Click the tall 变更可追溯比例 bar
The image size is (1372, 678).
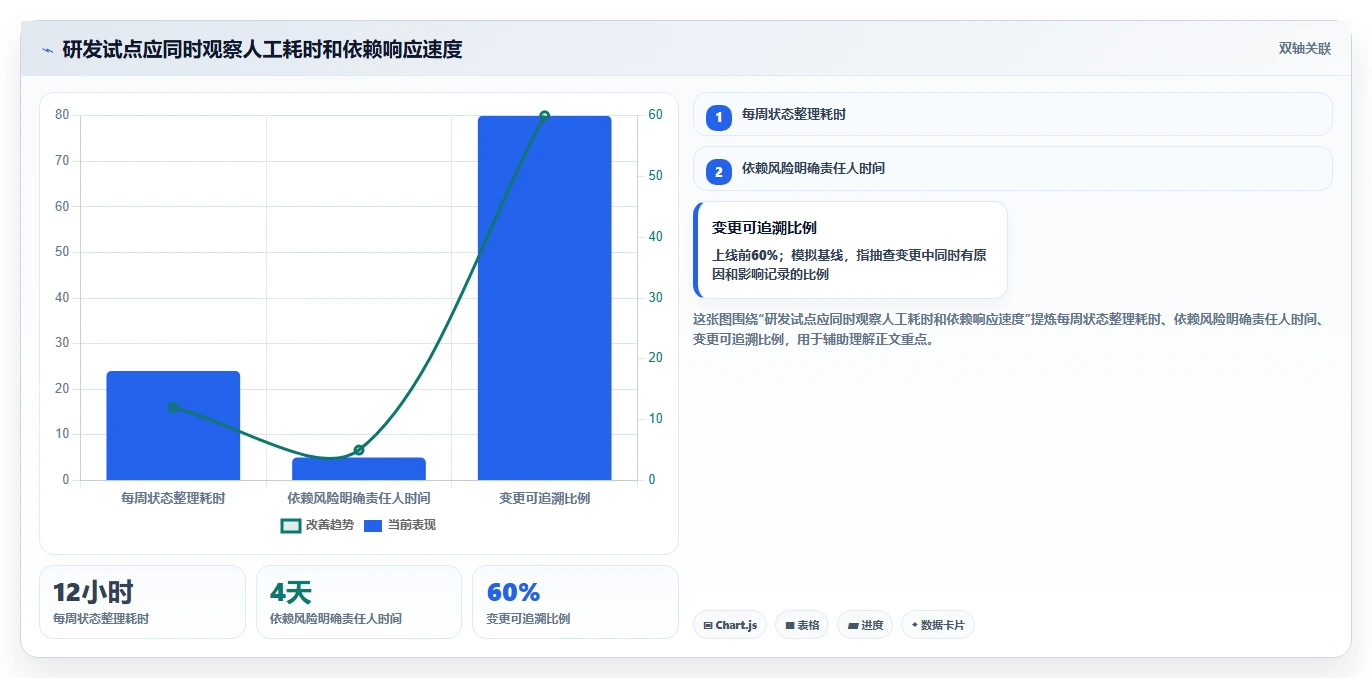click(x=544, y=298)
